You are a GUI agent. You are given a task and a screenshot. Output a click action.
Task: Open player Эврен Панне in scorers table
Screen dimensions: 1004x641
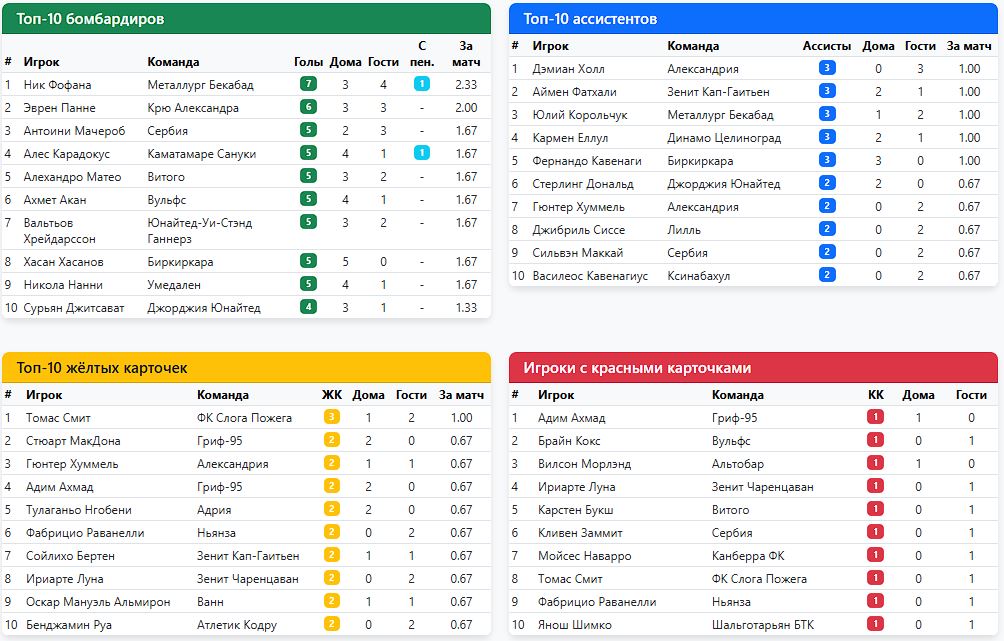coord(60,108)
